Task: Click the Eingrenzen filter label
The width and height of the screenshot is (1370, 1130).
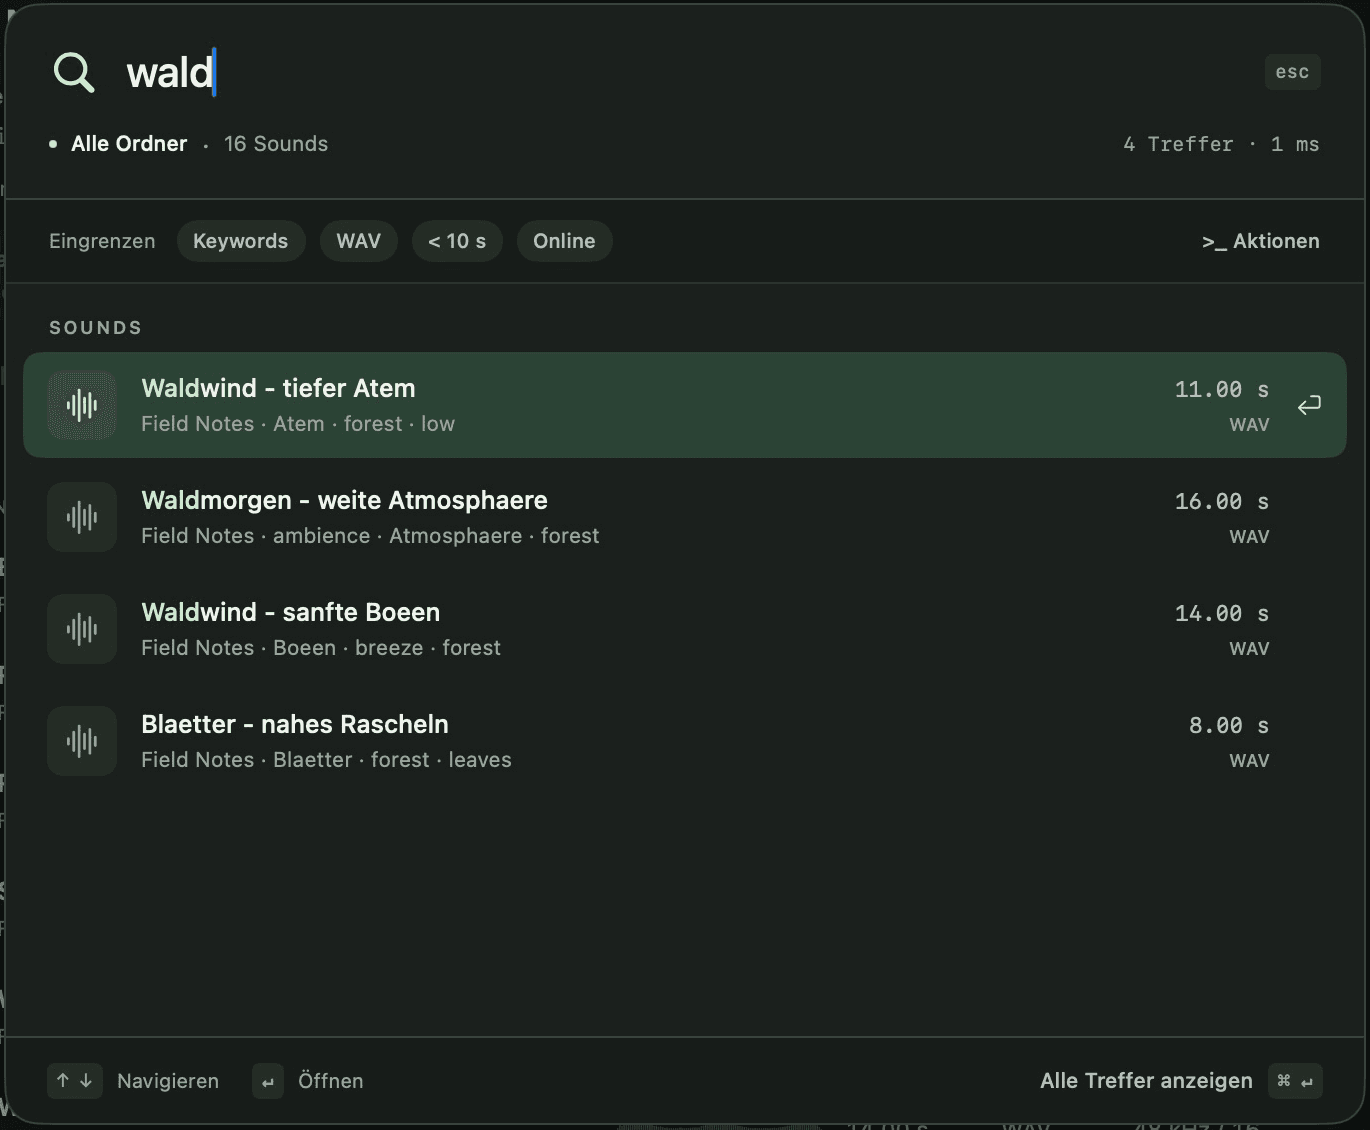Action: click(x=102, y=241)
